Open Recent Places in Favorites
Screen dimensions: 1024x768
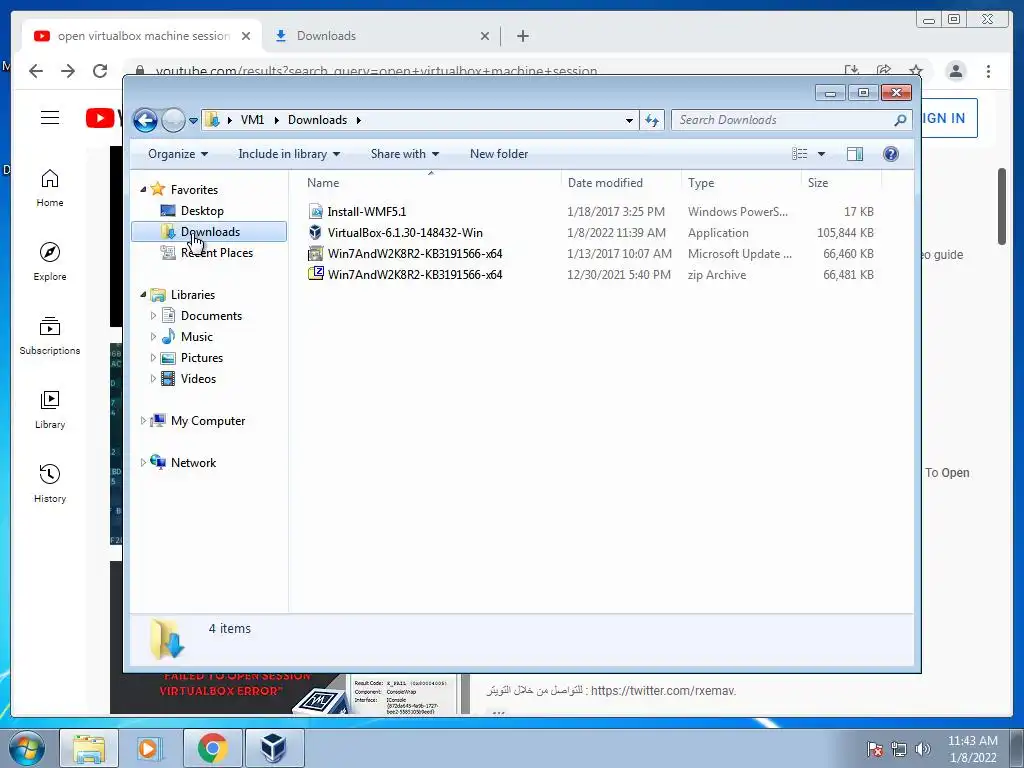(x=217, y=253)
